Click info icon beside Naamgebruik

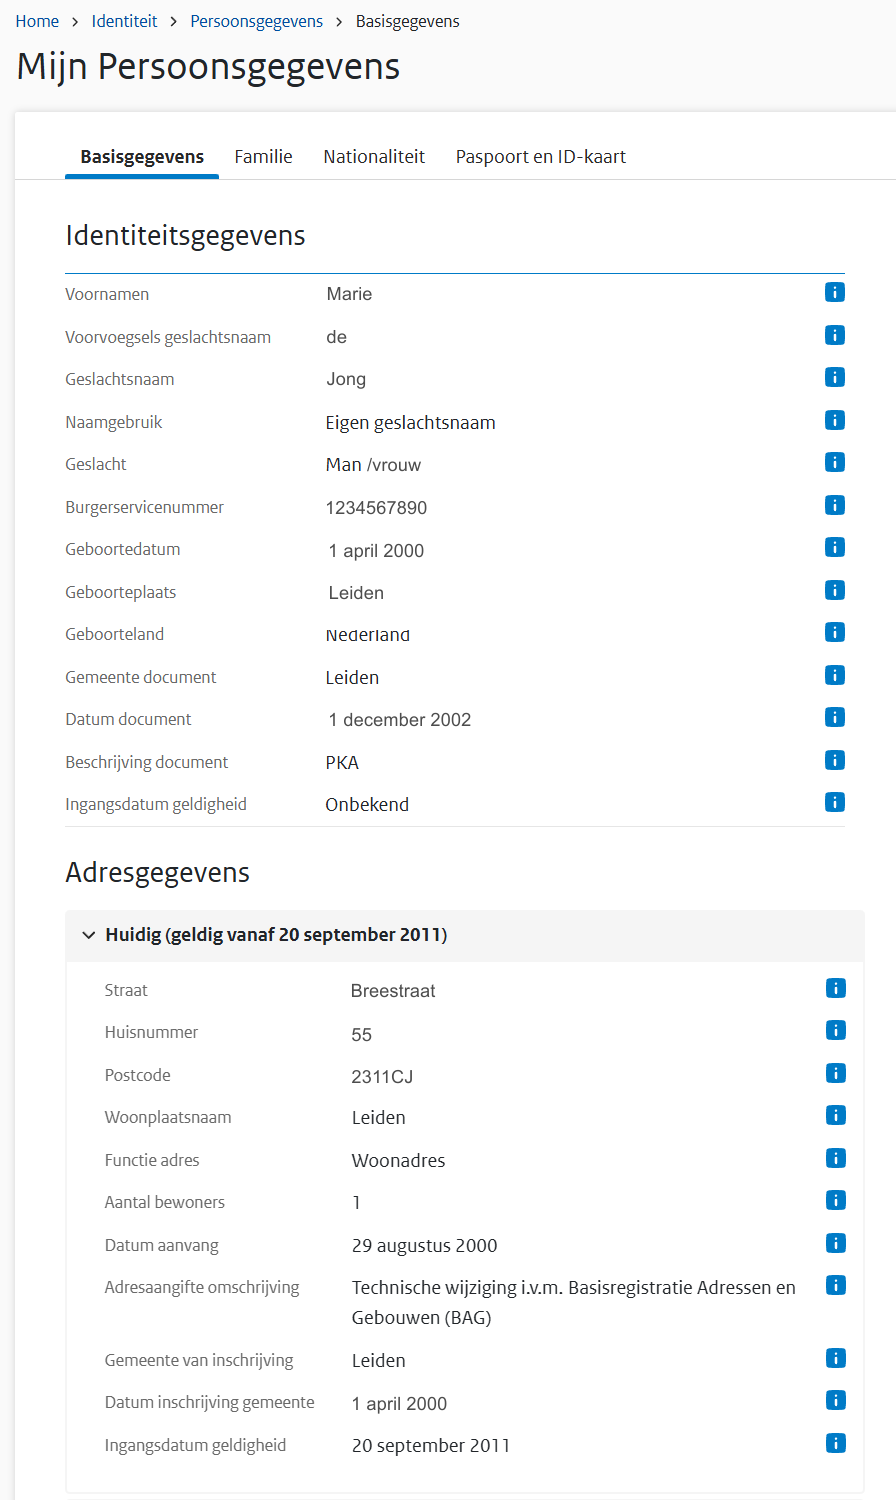tap(835, 420)
